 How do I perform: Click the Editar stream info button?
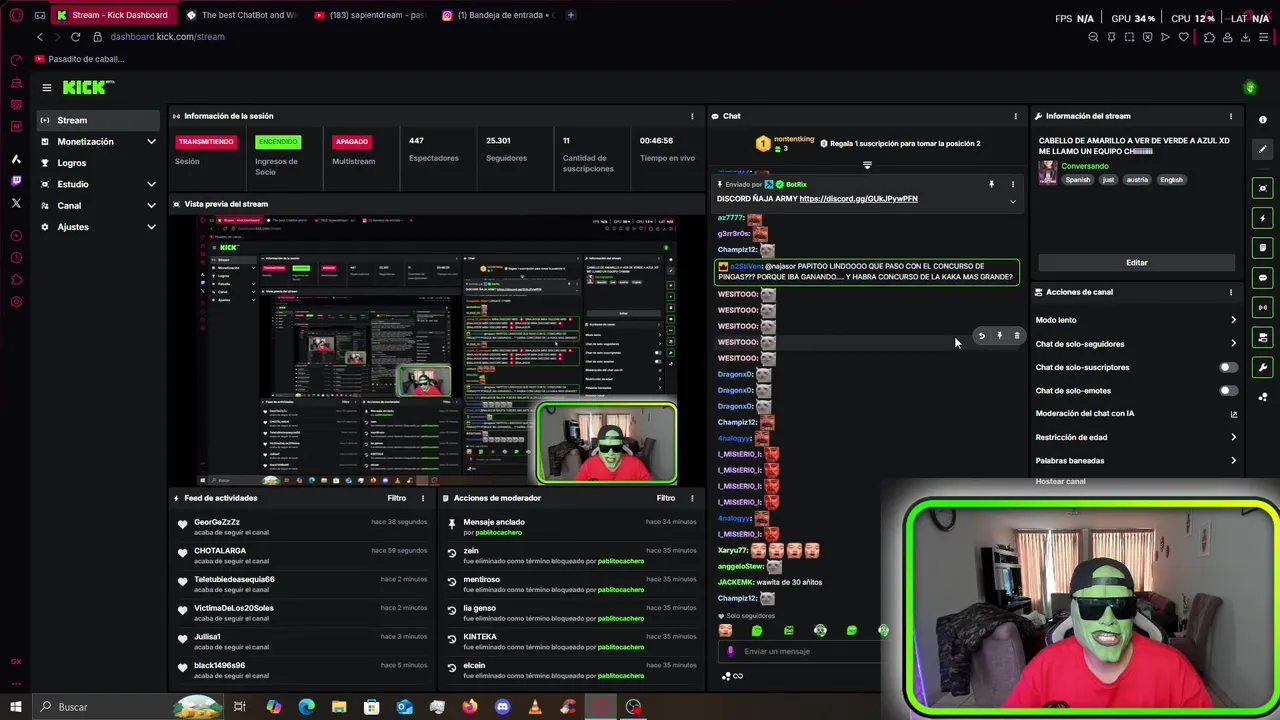pos(1137,262)
